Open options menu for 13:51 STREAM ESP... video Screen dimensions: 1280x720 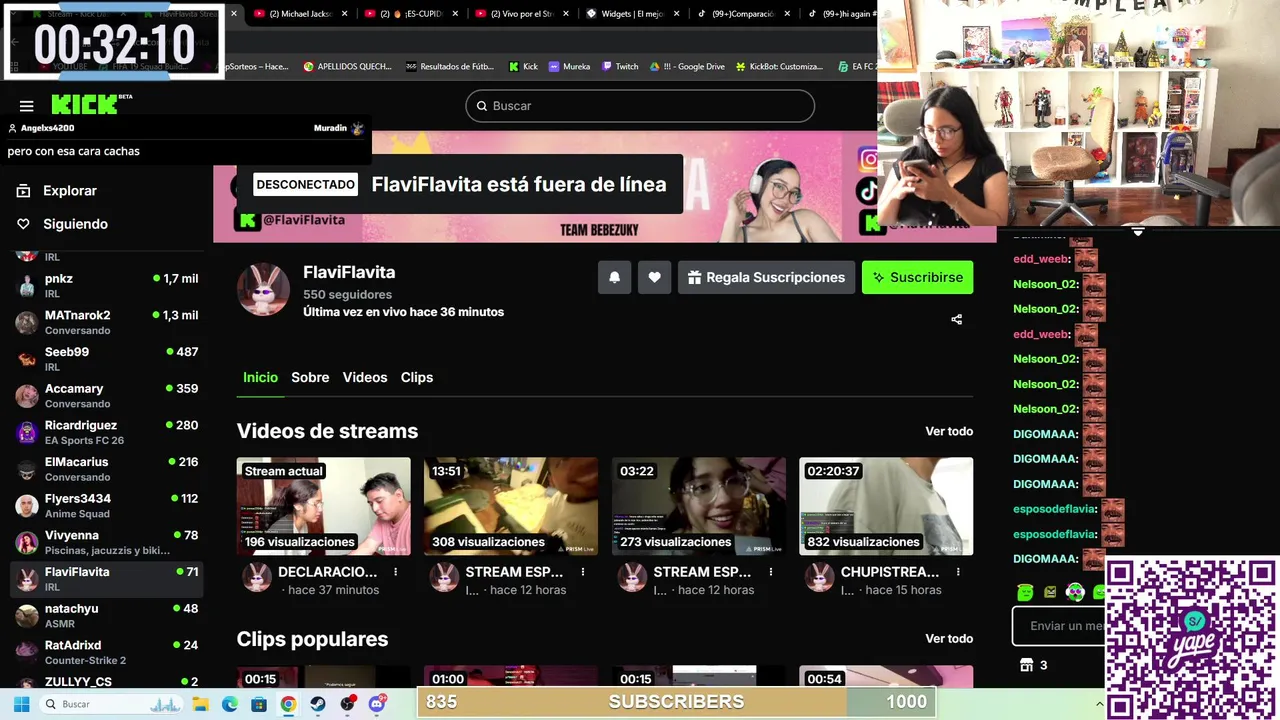(x=583, y=572)
